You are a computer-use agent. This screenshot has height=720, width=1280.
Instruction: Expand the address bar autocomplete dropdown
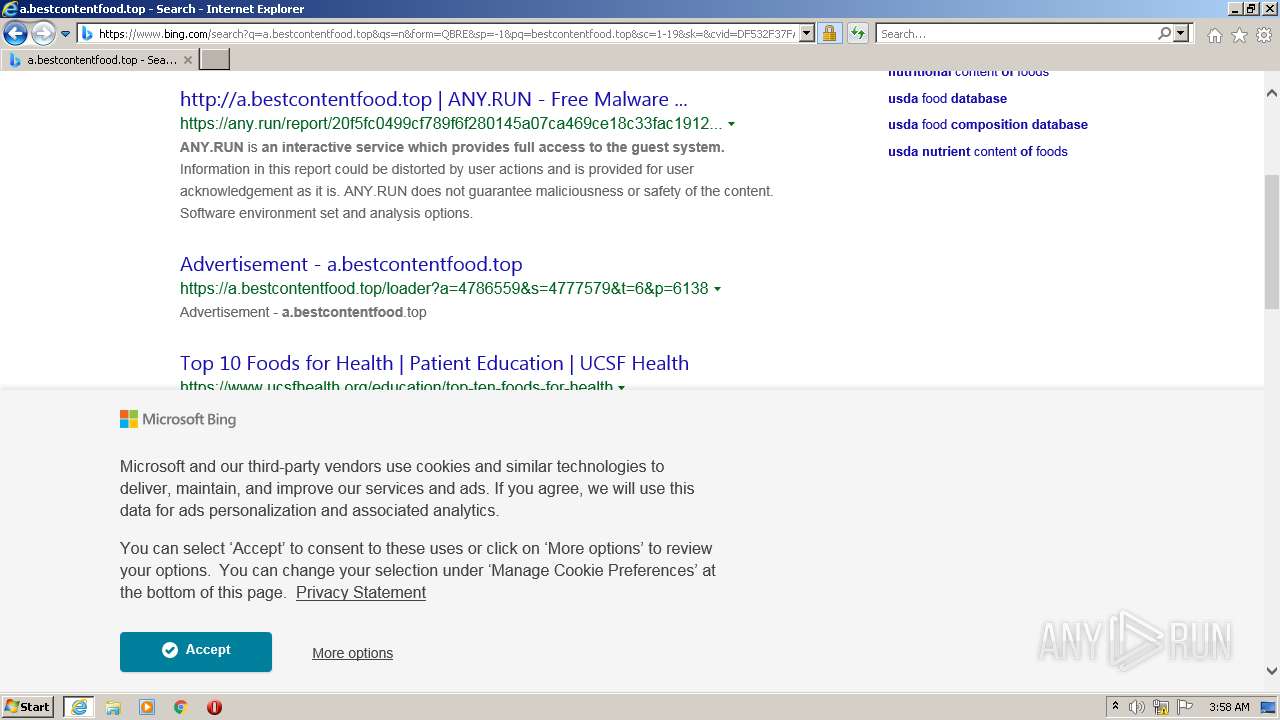click(x=807, y=34)
